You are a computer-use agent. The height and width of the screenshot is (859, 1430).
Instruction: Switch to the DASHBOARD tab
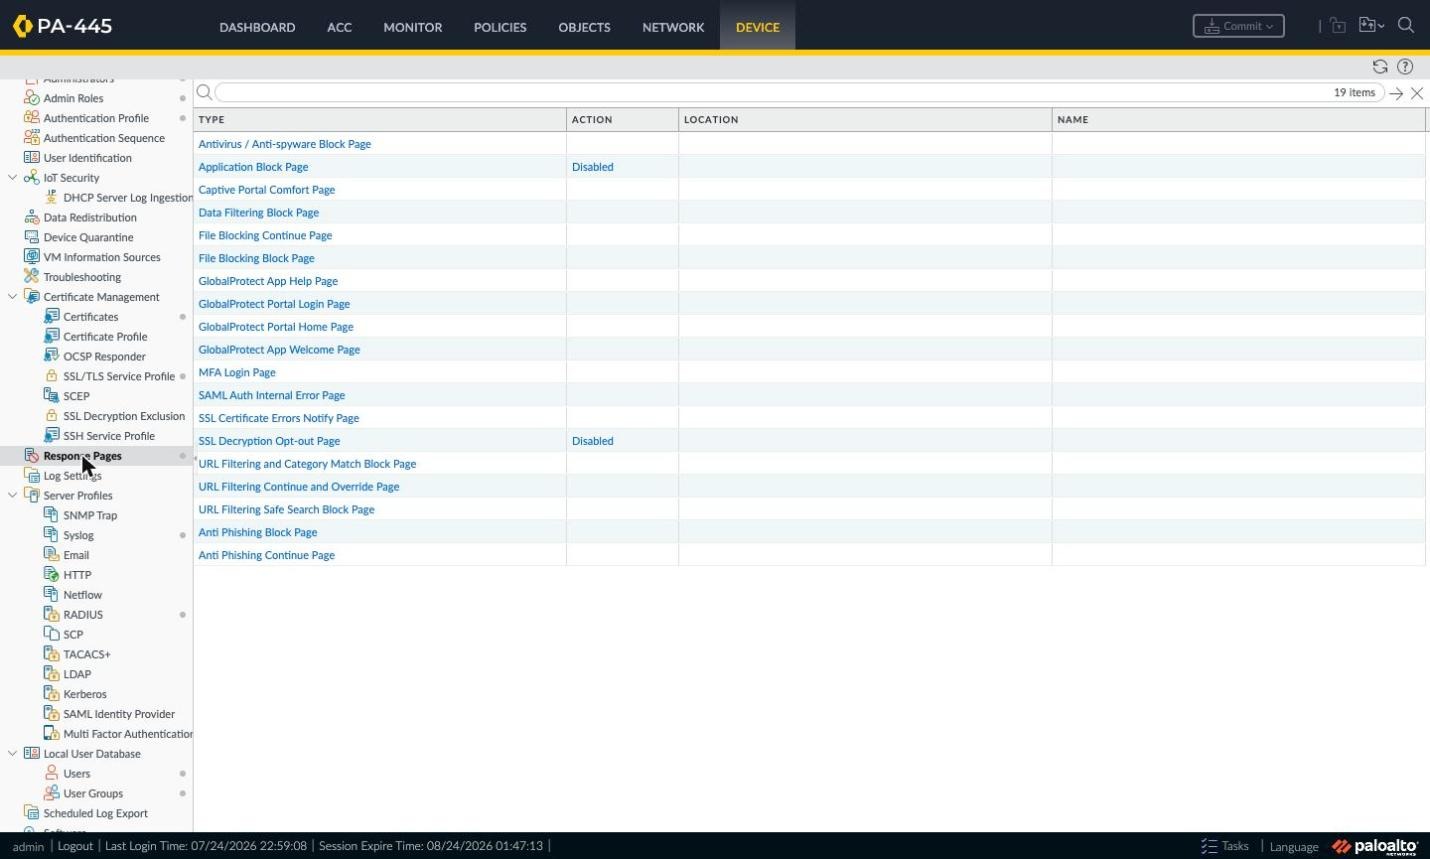point(257,27)
